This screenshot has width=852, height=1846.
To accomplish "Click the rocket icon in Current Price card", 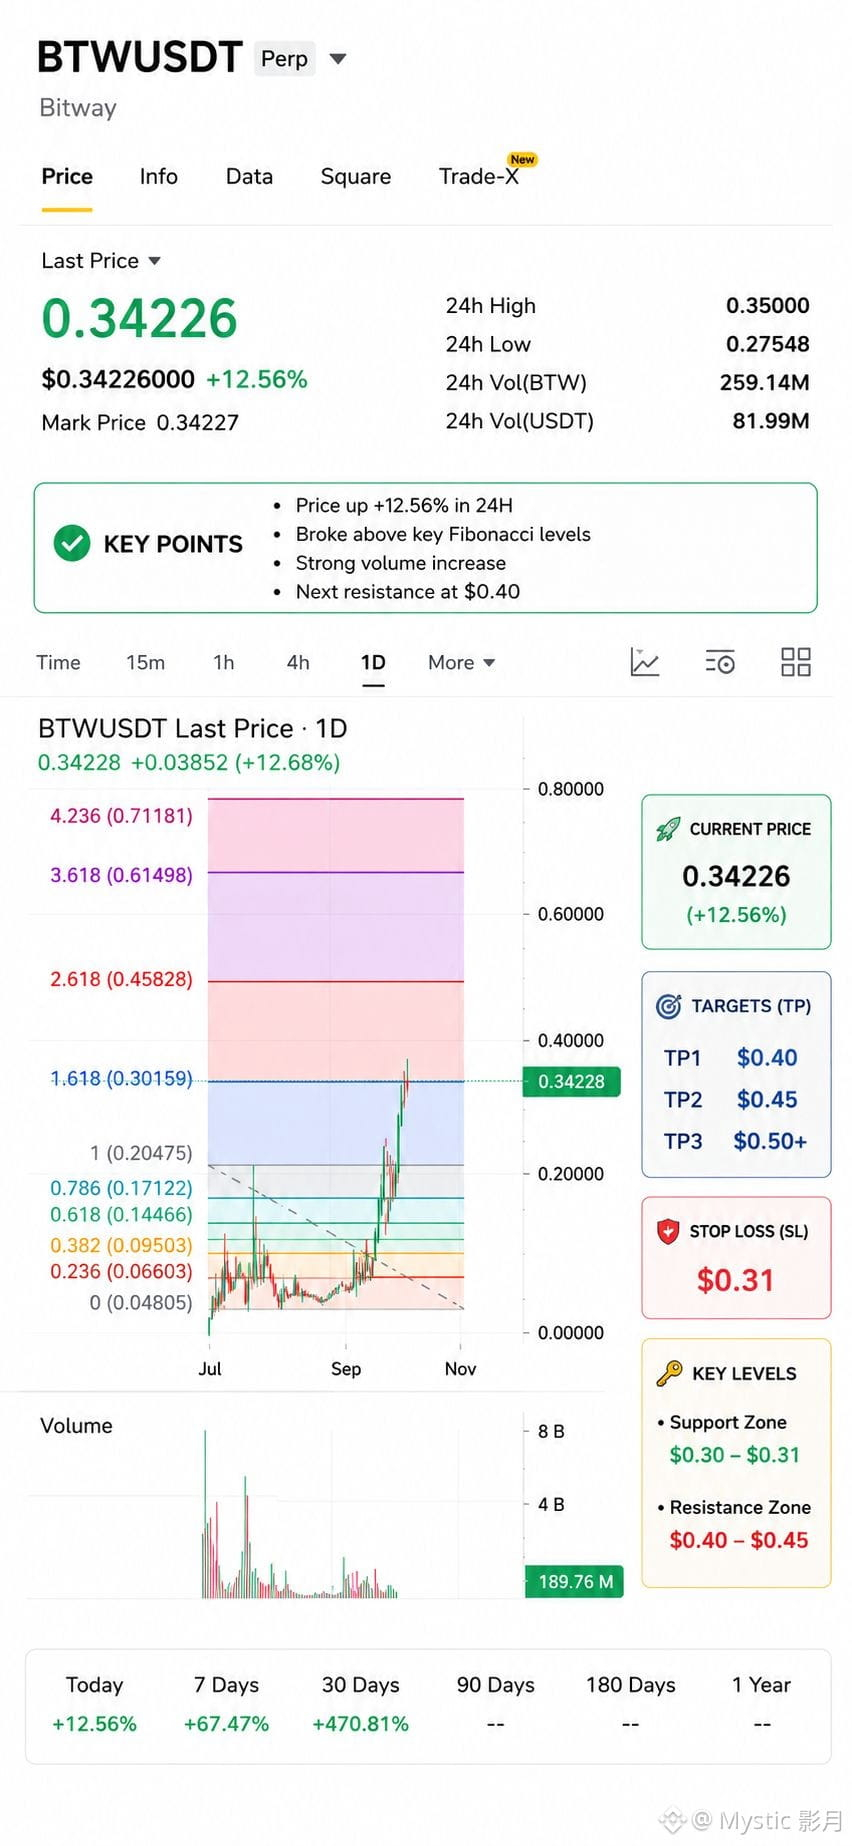I will (668, 829).
